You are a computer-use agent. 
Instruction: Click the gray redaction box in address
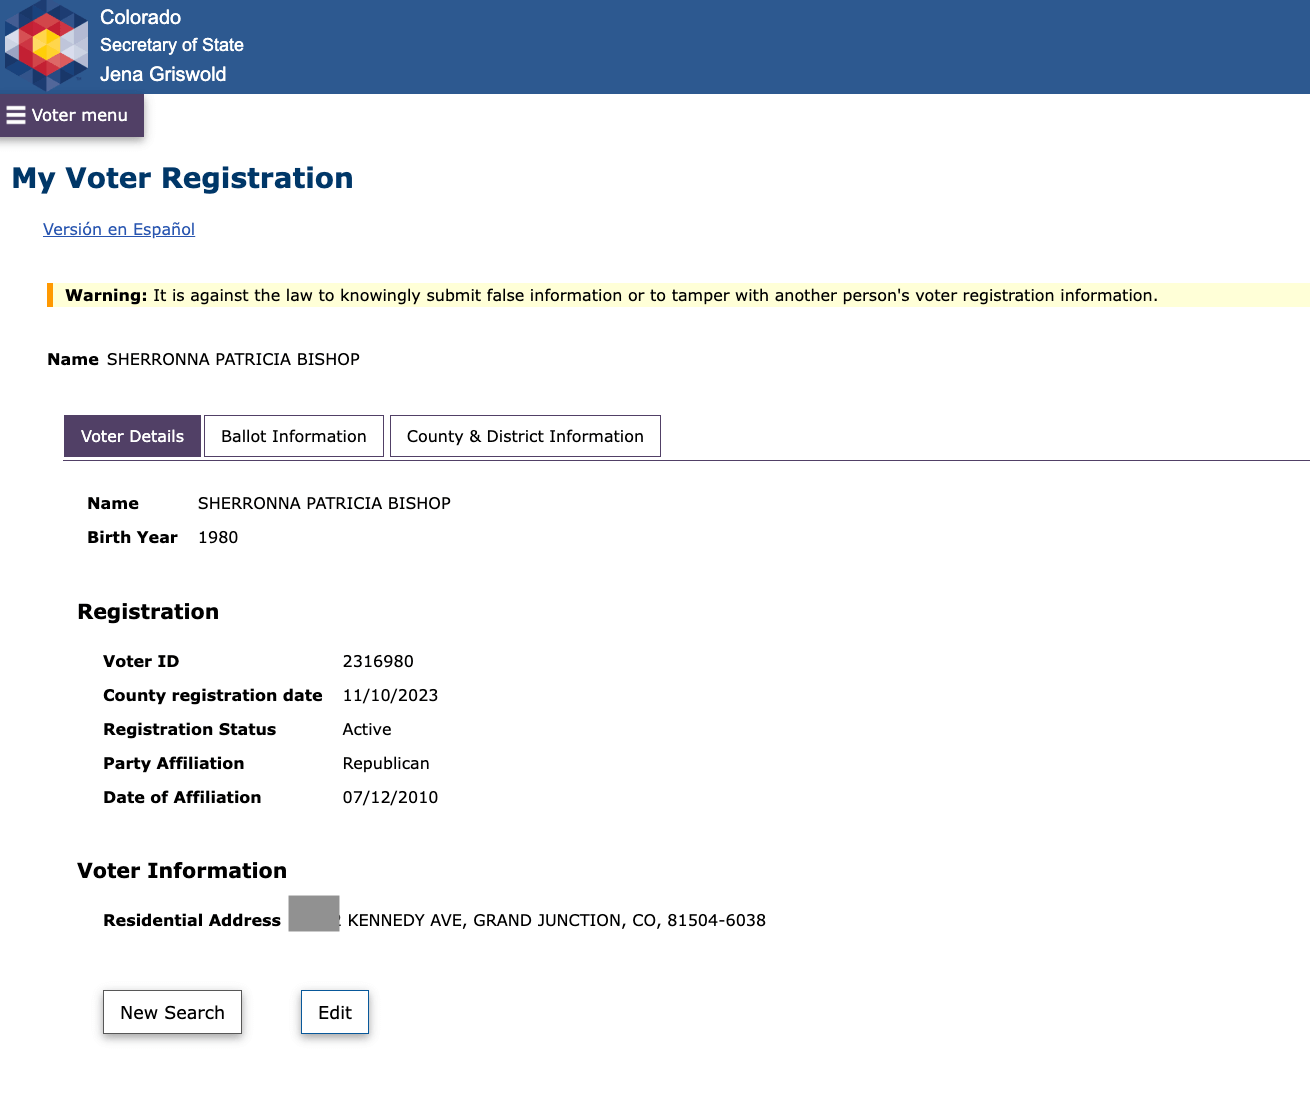pos(314,914)
